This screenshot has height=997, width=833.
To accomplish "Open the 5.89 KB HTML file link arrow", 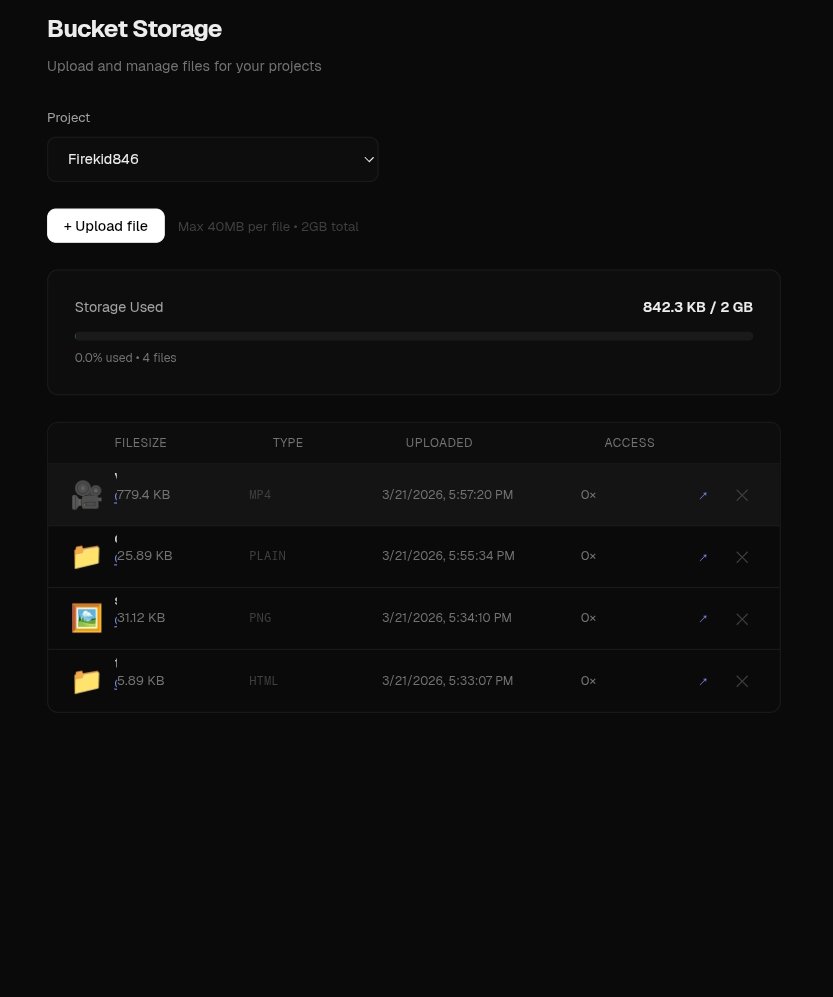I will [703, 681].
